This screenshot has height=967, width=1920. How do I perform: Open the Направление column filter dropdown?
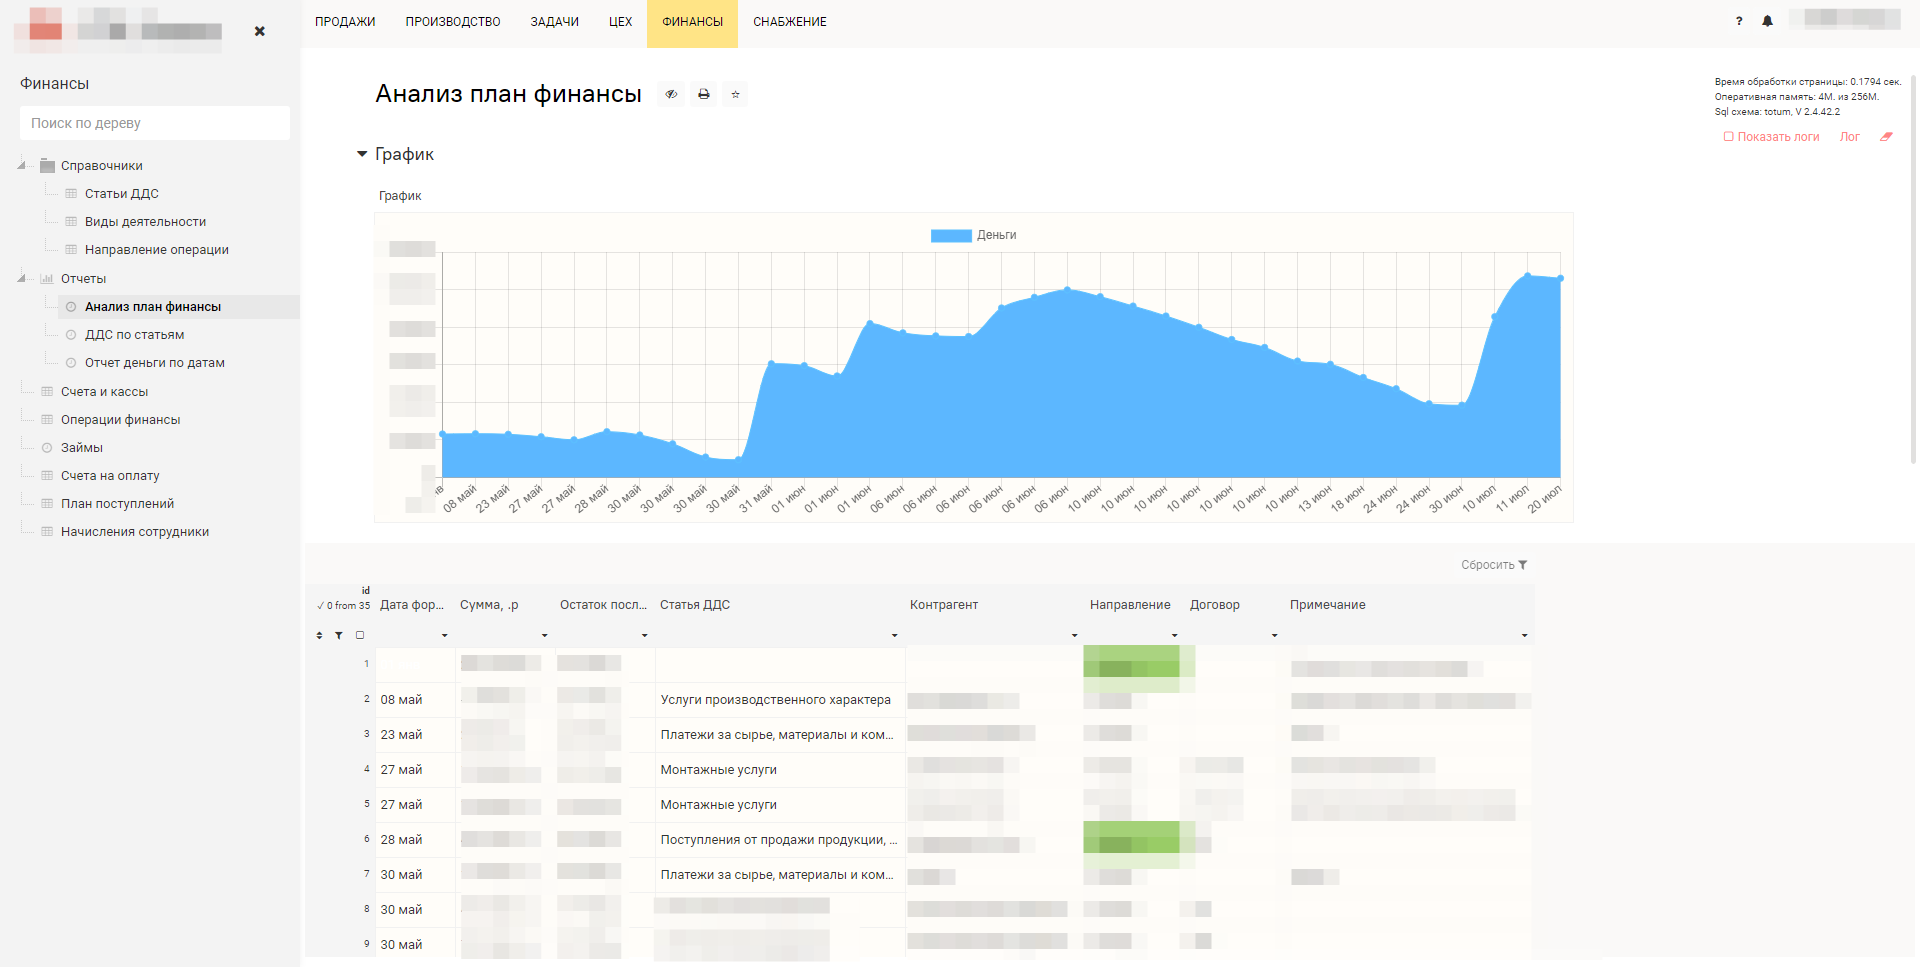pyautogui.click(x=1175, y=635)
